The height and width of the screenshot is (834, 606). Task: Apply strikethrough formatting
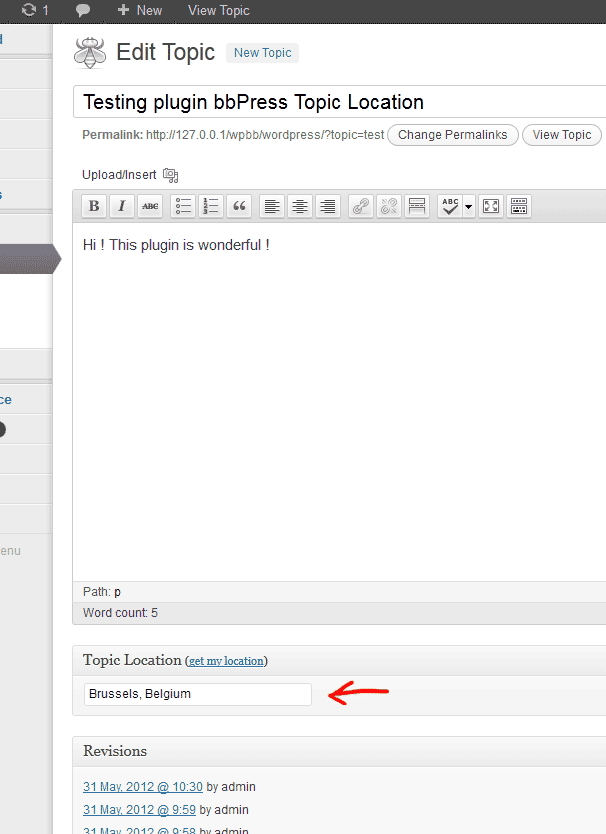[150, 206]
